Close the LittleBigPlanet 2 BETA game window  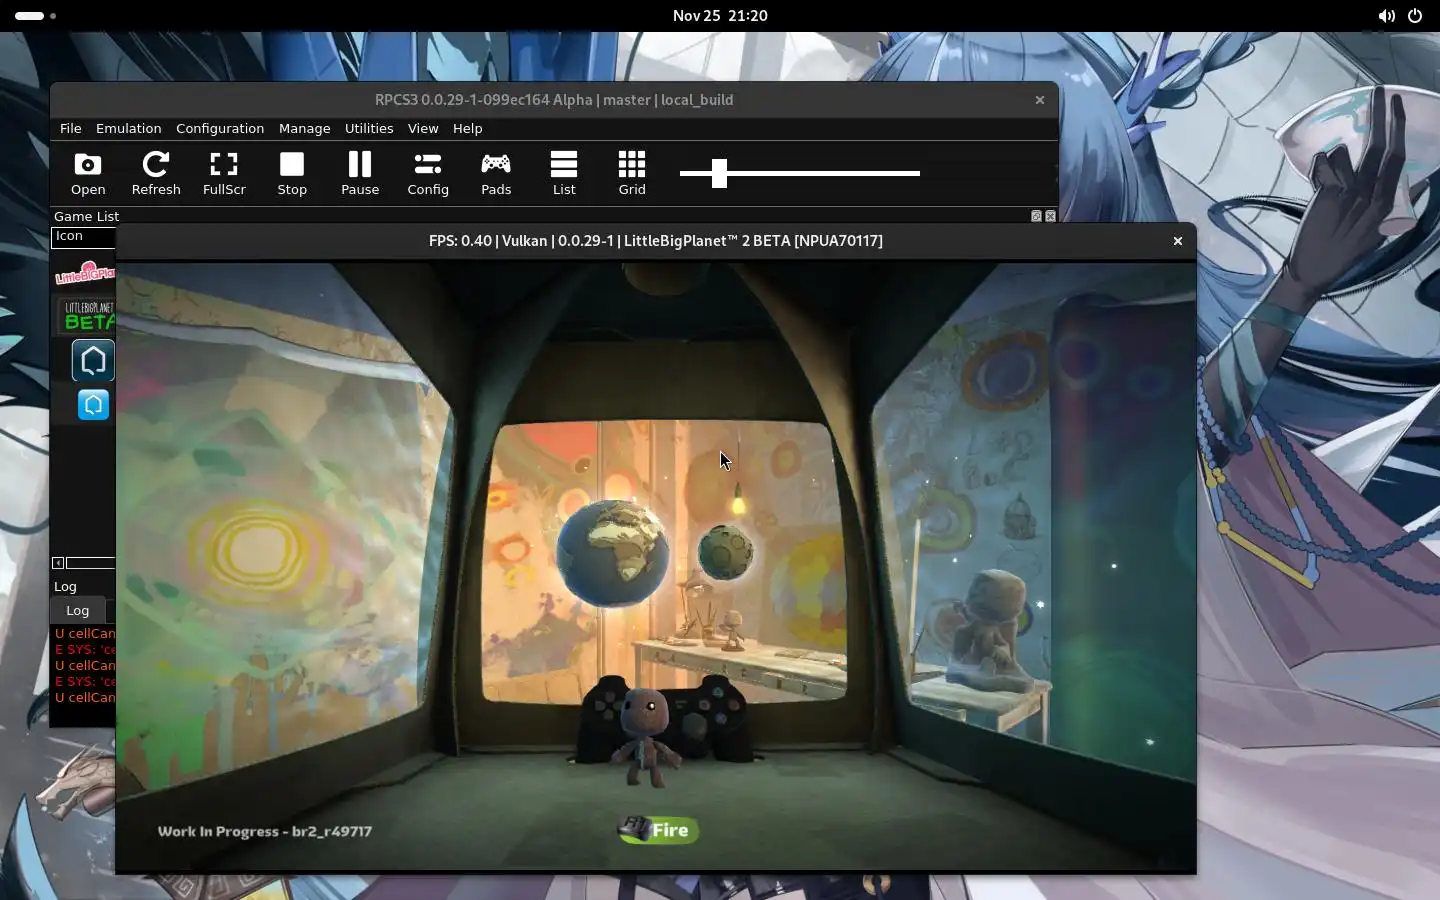(x=1178, y=241)
